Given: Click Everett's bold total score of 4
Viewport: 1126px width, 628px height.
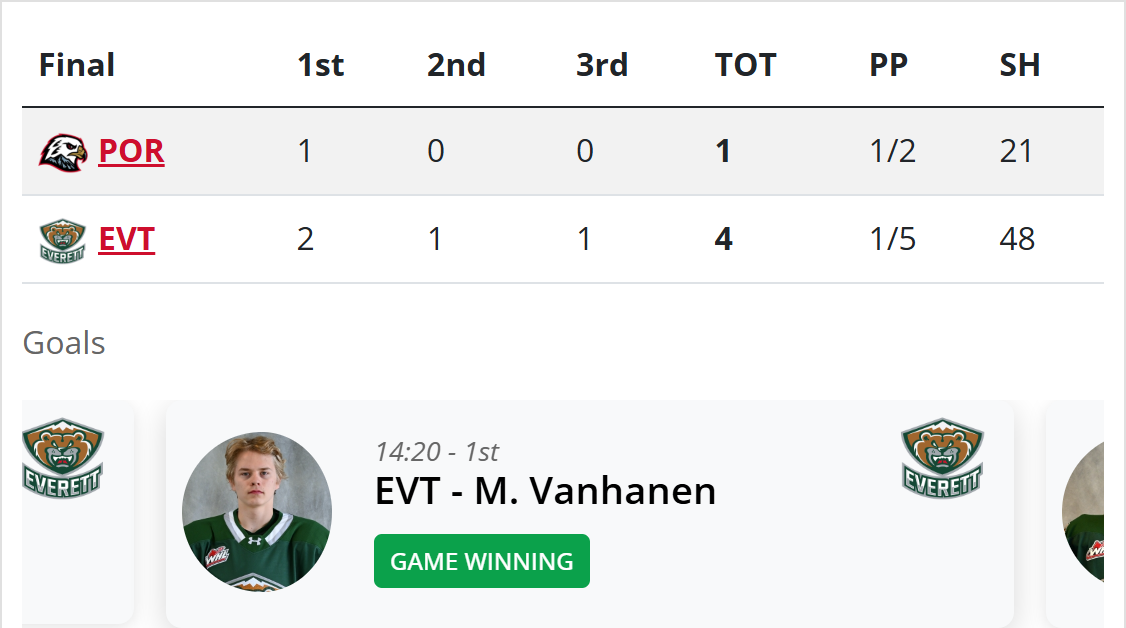Looking at the screenshot, I should point(723,240).
